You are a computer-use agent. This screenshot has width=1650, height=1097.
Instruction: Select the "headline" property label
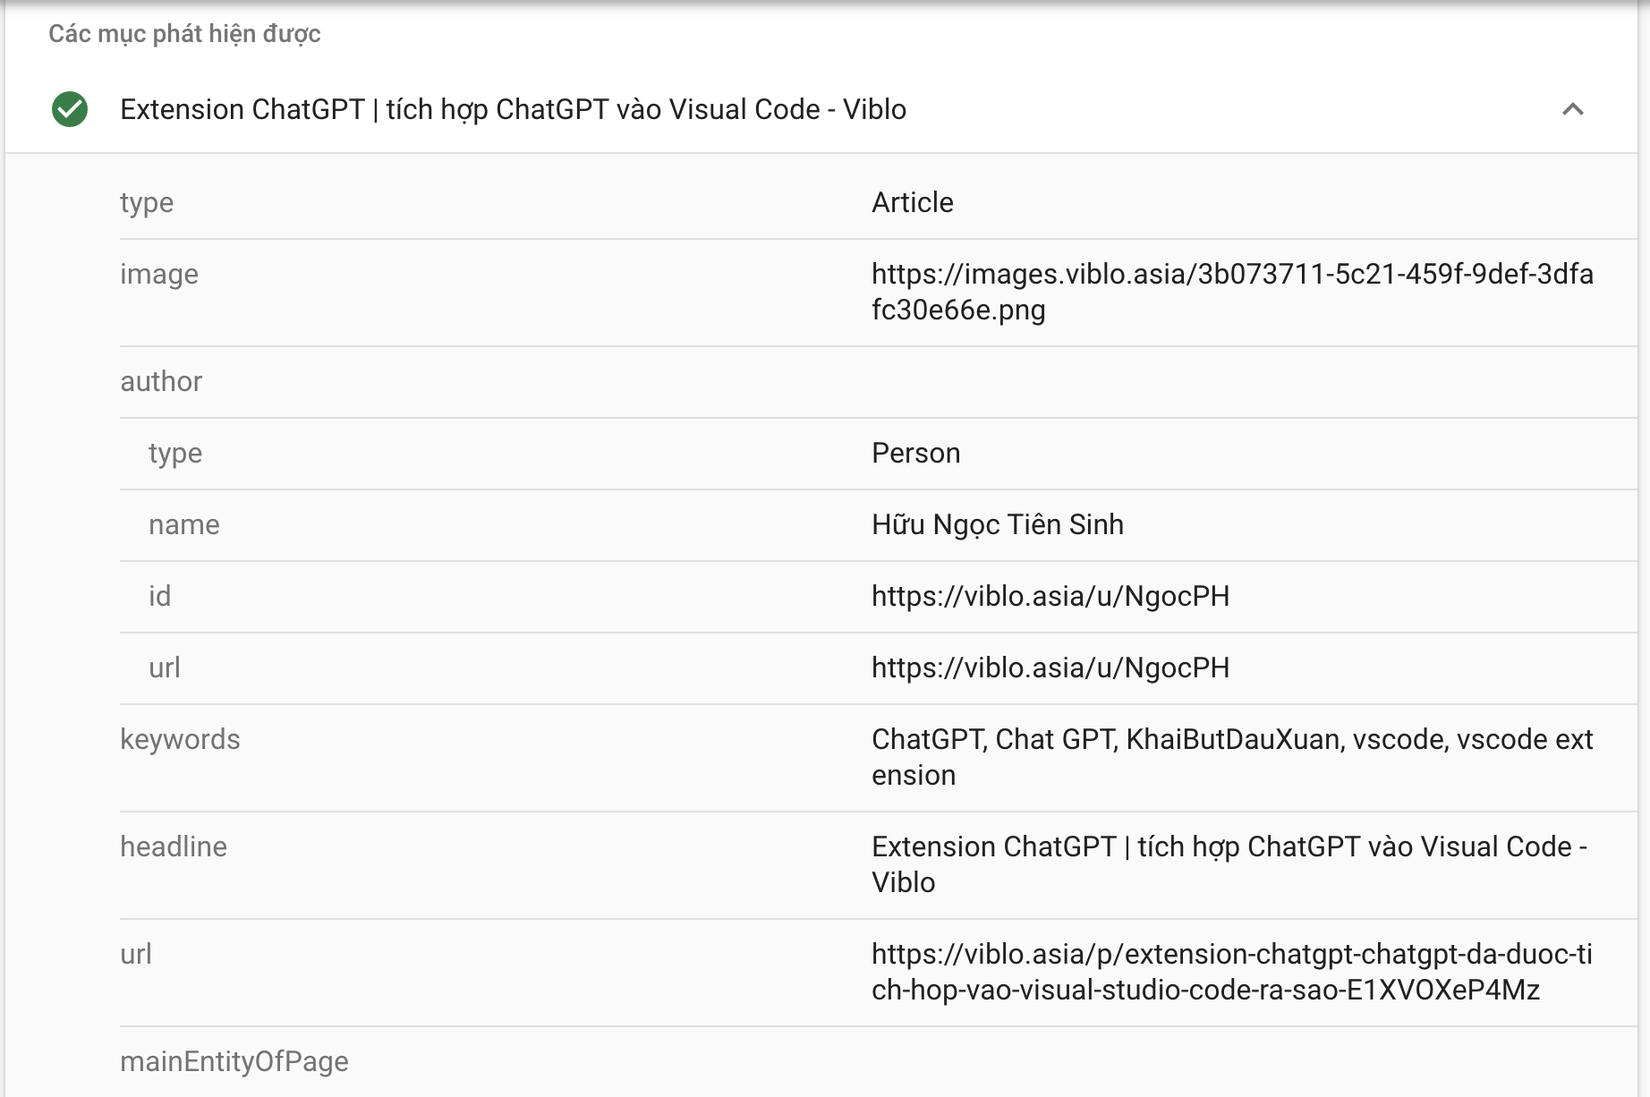(173, 847)
